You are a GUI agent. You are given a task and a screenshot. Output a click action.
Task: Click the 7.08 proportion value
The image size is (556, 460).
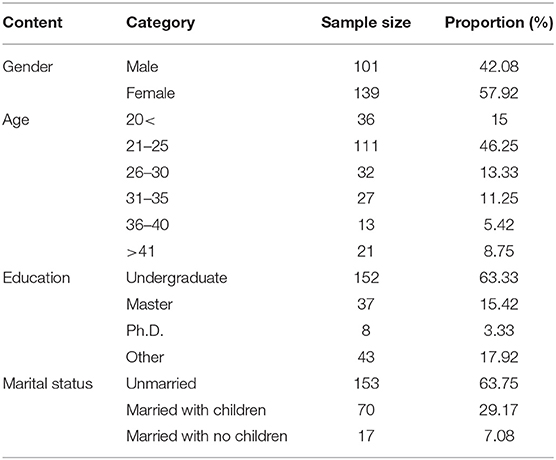[x=499, y=436]
